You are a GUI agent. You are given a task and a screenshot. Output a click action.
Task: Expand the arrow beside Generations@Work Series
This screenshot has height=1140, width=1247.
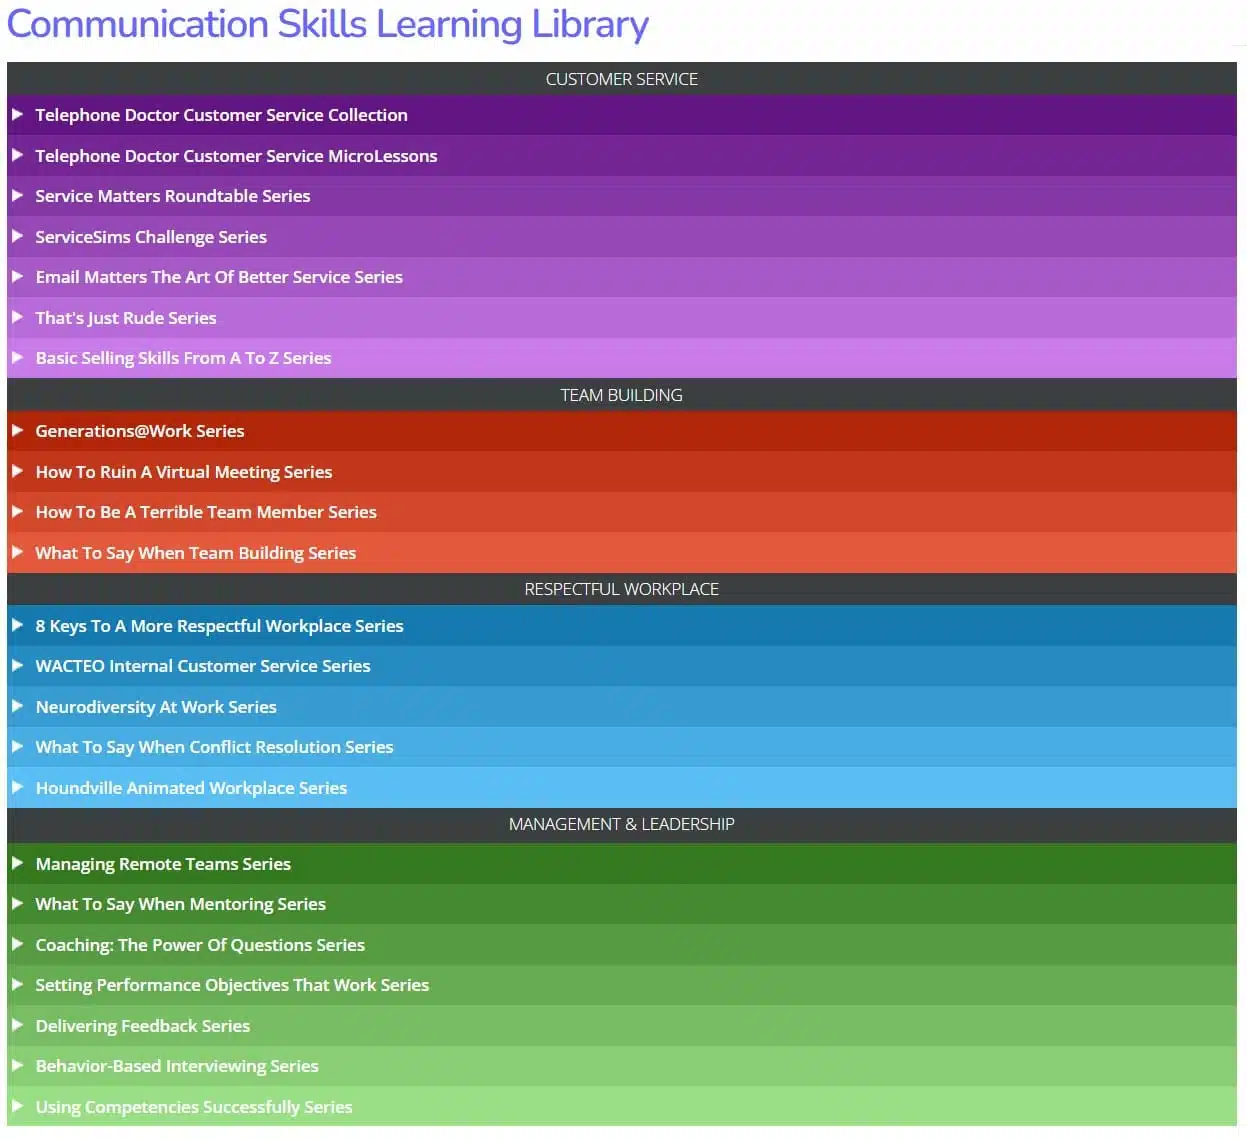tap(17, 431)
